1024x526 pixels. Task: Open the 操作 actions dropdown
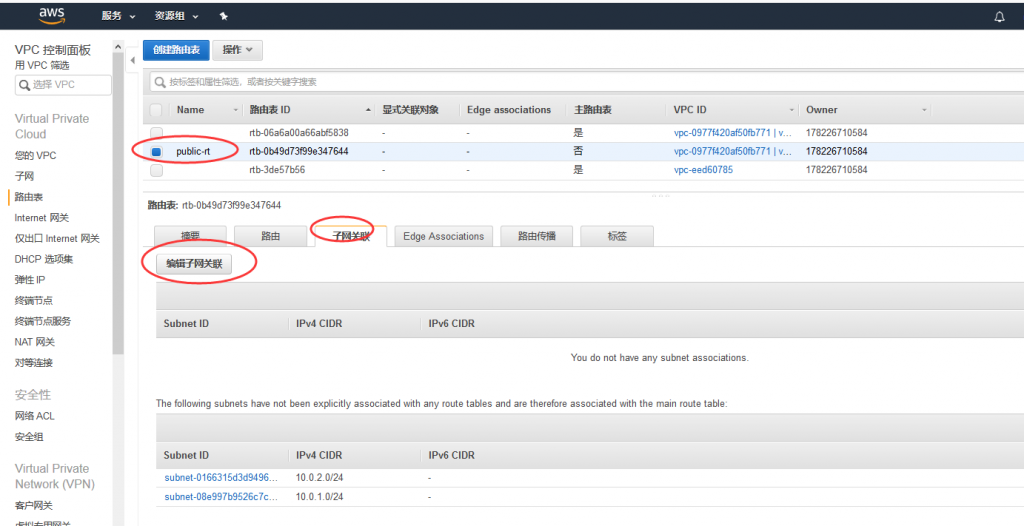[238, 50]
